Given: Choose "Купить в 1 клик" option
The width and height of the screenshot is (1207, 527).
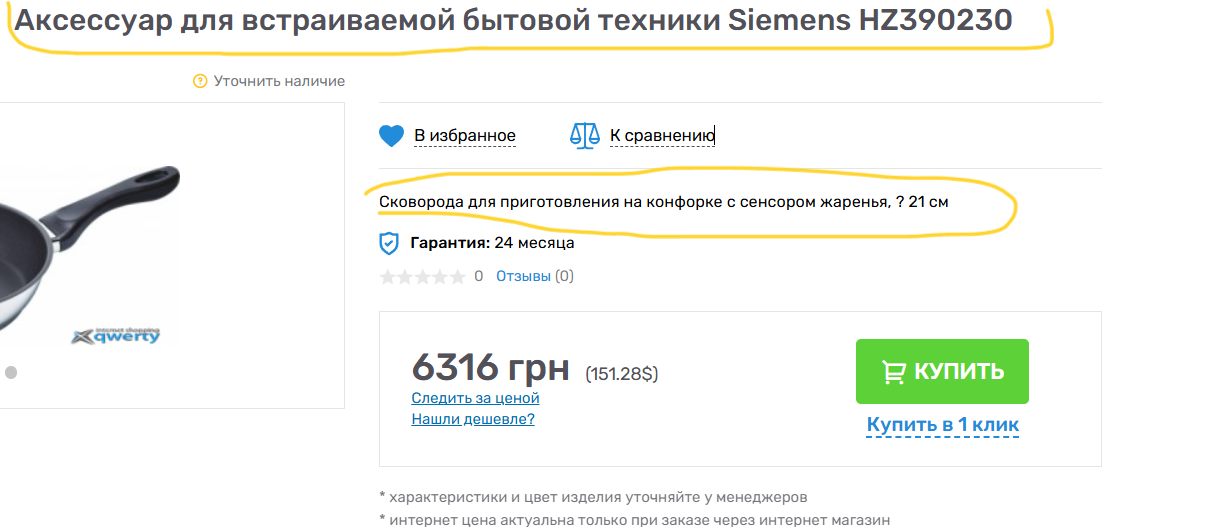Looking at the screenshot, I should (942, 425).
